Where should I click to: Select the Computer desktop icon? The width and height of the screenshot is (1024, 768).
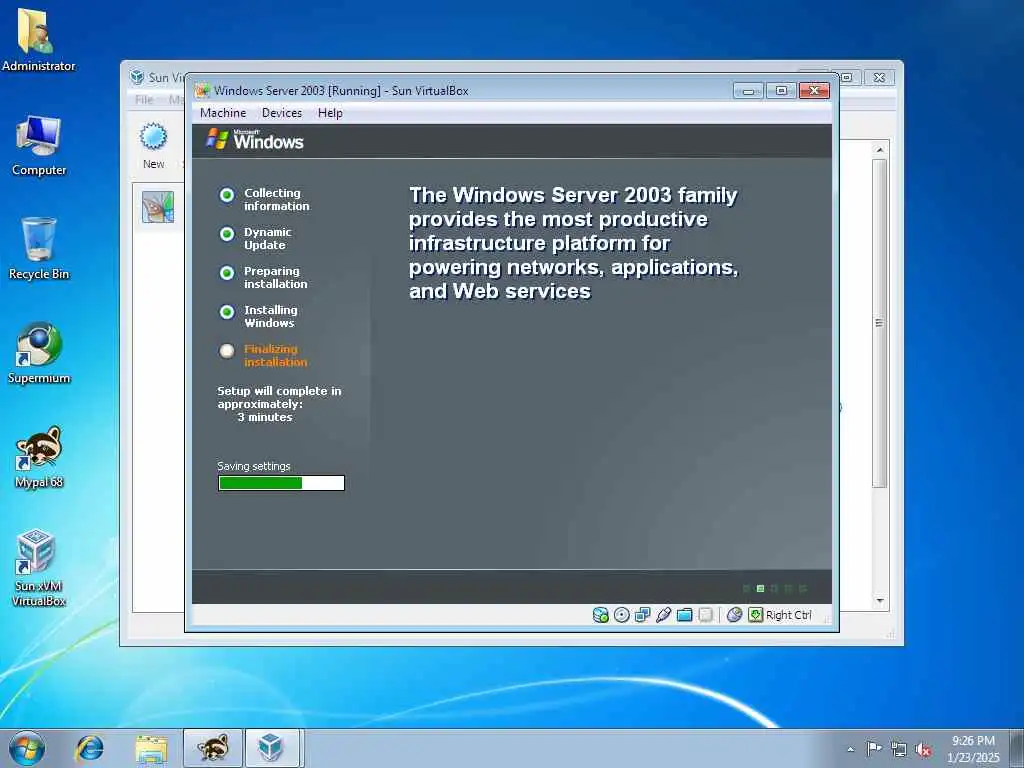[39, 146]
